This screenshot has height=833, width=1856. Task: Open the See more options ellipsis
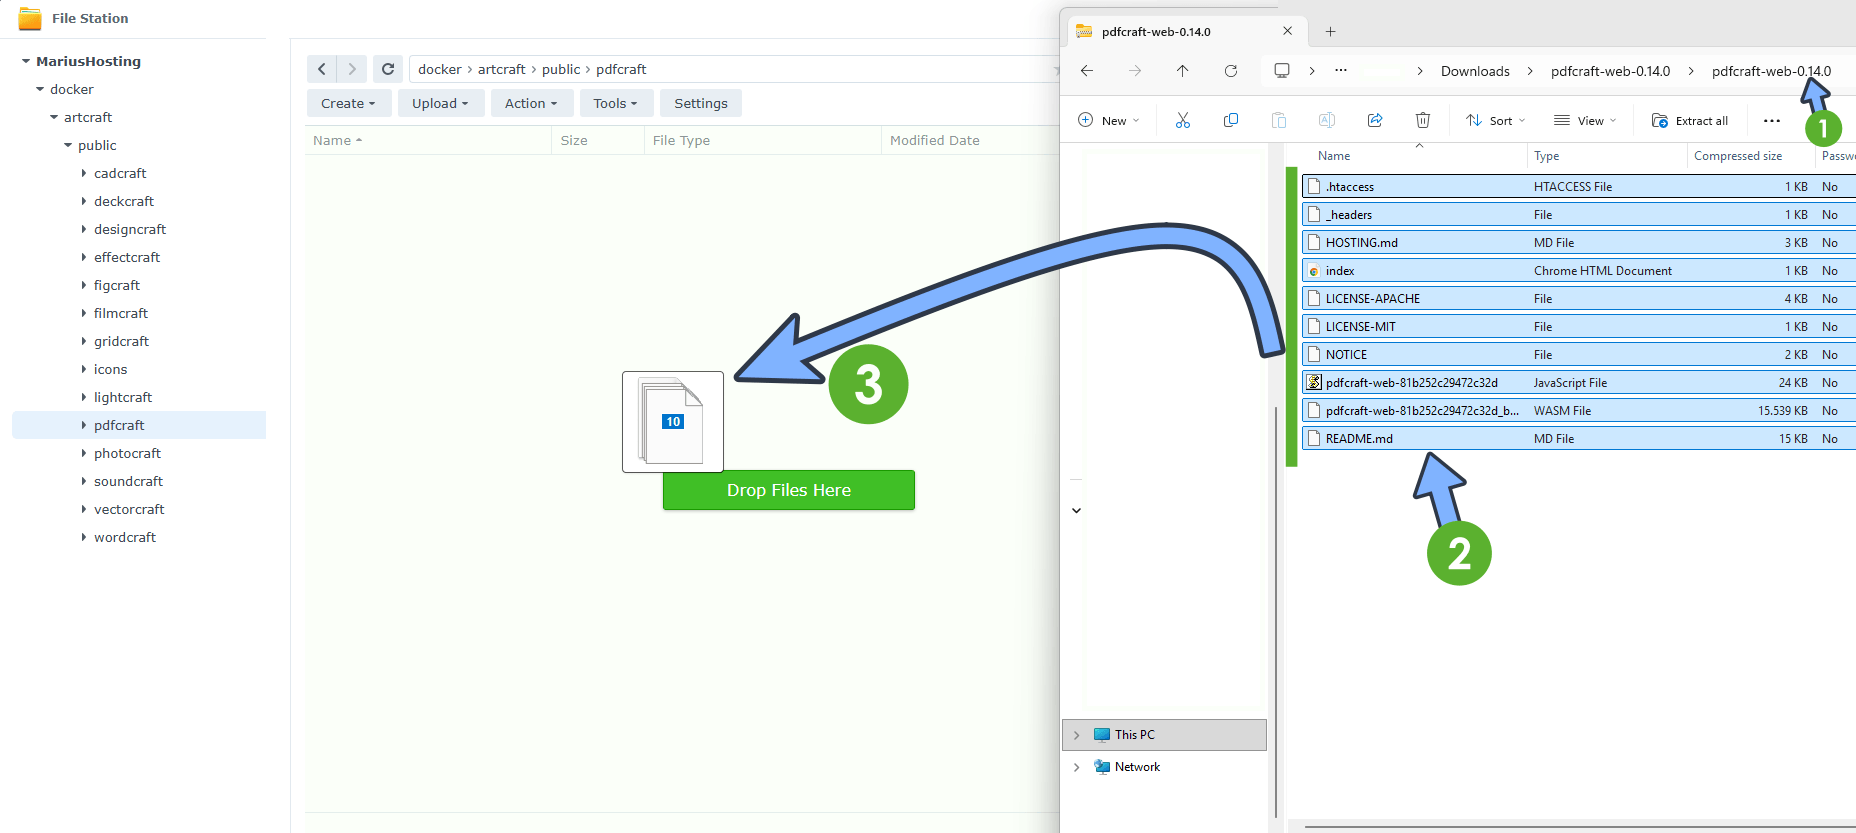(x=1772, y=121)
